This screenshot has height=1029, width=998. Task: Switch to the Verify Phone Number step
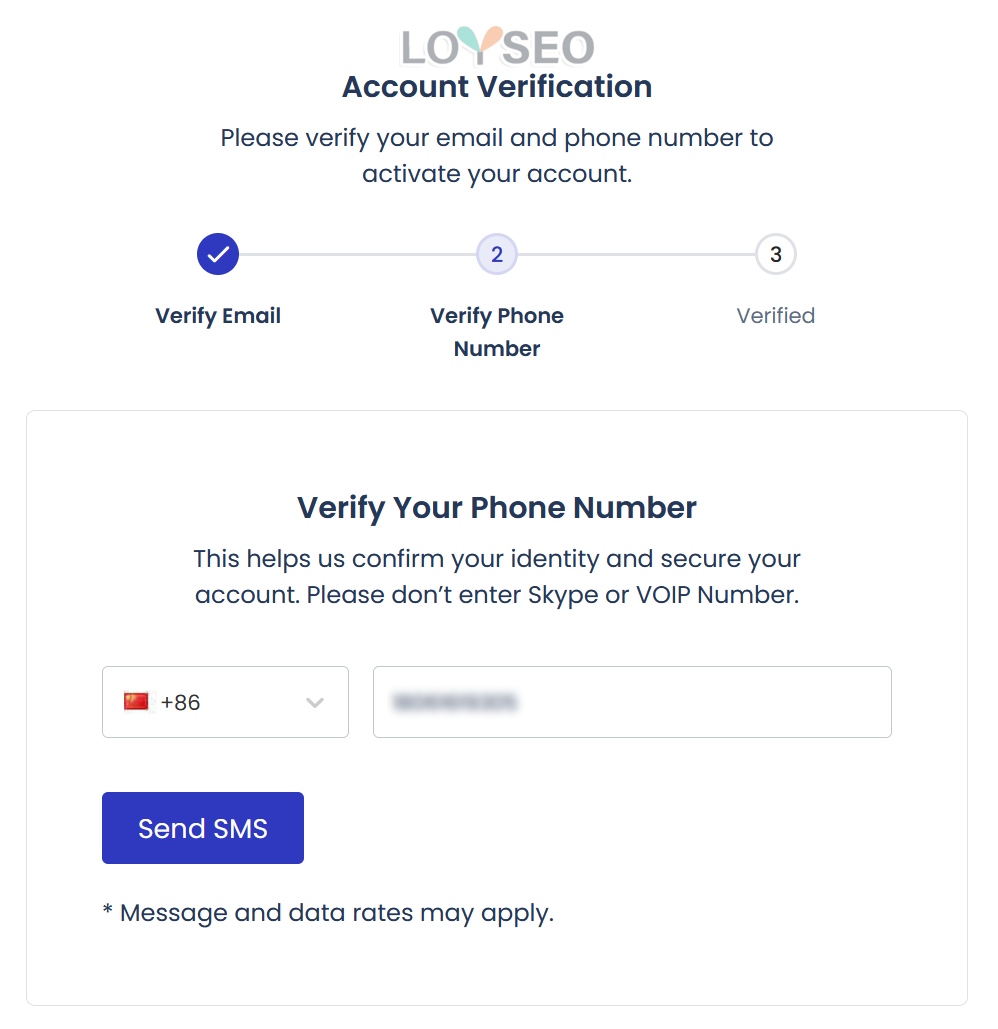coord(497,332)
